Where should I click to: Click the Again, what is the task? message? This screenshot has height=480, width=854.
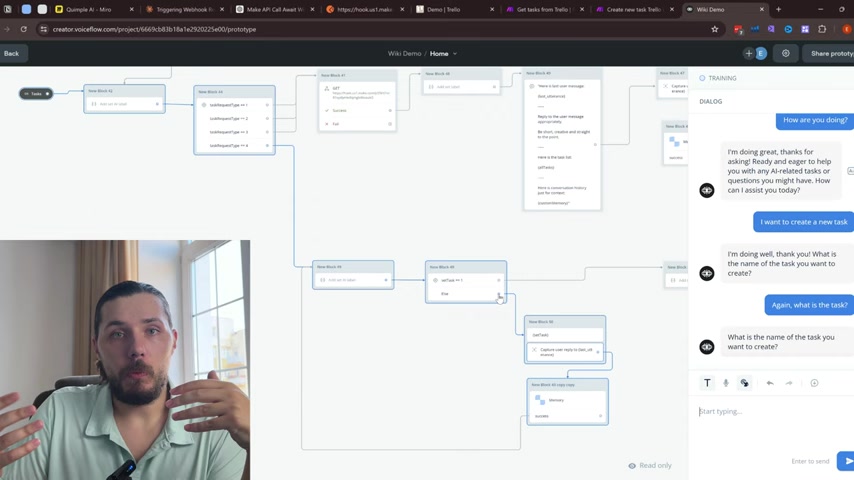click(809, 305)
